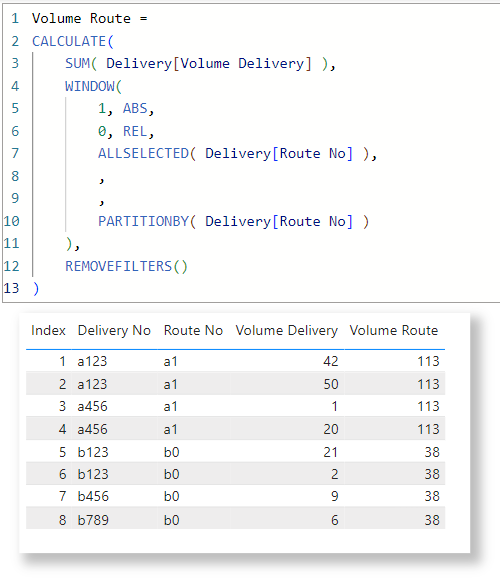Click the CALCULATE( keyword on line 2
Image resolution: width=500 pixels, height=588 pixels.
pos(72,41)
